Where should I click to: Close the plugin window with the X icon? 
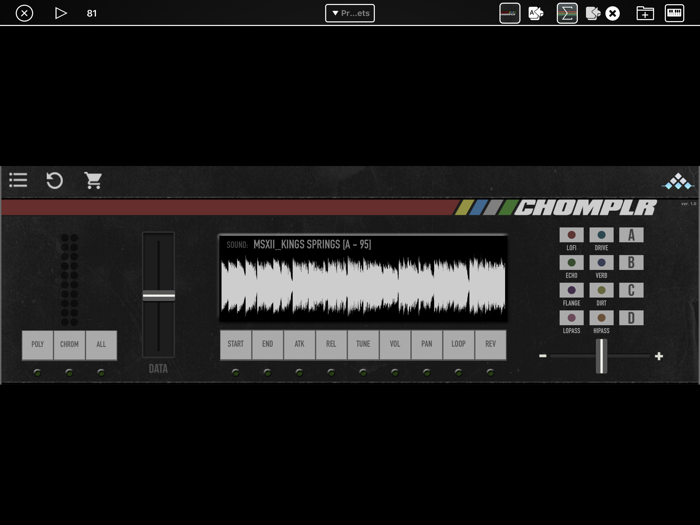[x=24, y=13]
